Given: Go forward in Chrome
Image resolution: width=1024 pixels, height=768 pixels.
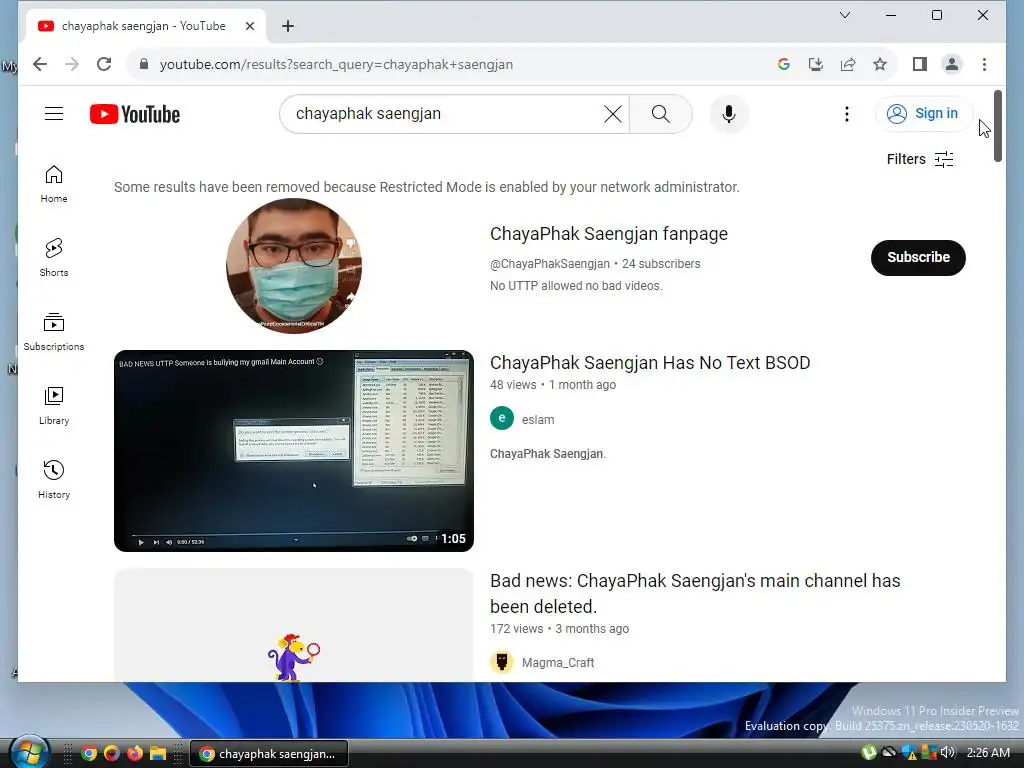Looking at the screenshot, I should pyautogui.click(x=72, y=64).
